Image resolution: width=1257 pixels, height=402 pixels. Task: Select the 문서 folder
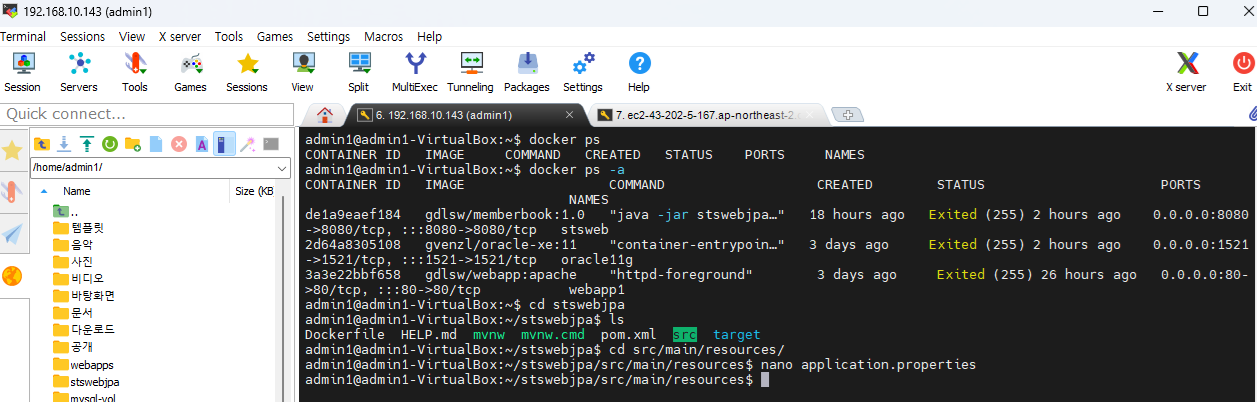click(x=73, y=313)
